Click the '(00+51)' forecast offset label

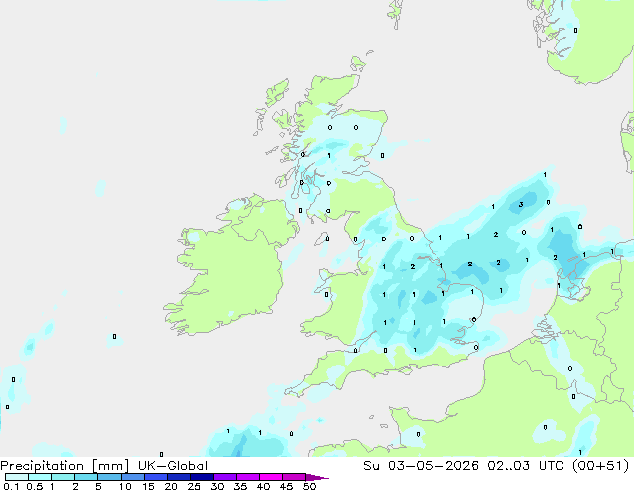pyautogui.click(x=601, y=466)
